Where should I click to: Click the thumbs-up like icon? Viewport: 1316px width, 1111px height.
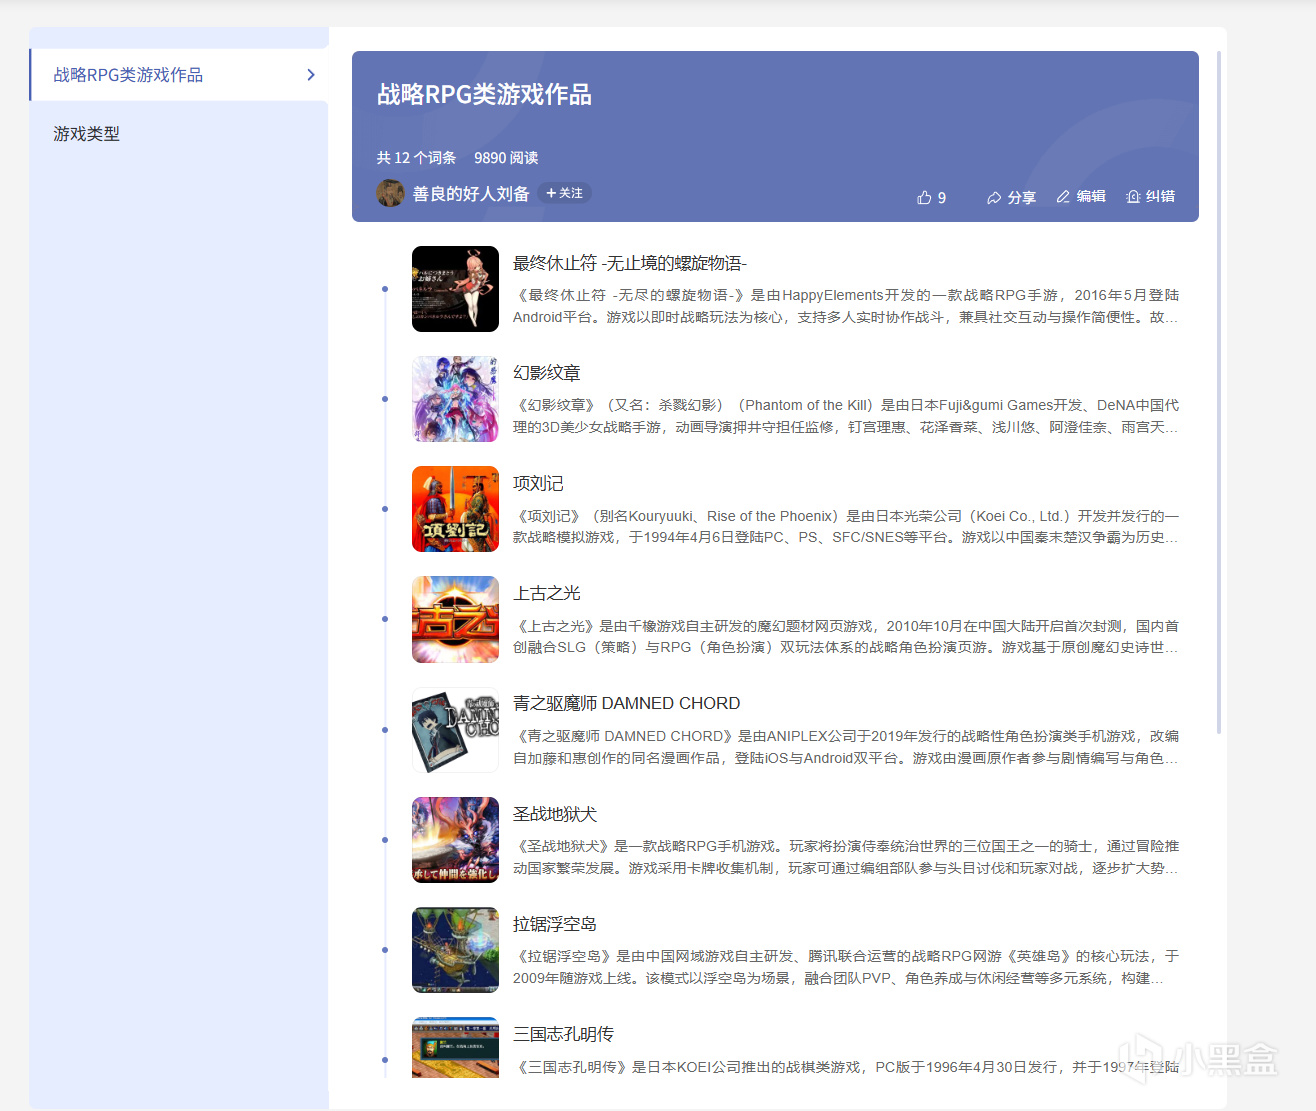pyautogui.click(x=924, y=197)
